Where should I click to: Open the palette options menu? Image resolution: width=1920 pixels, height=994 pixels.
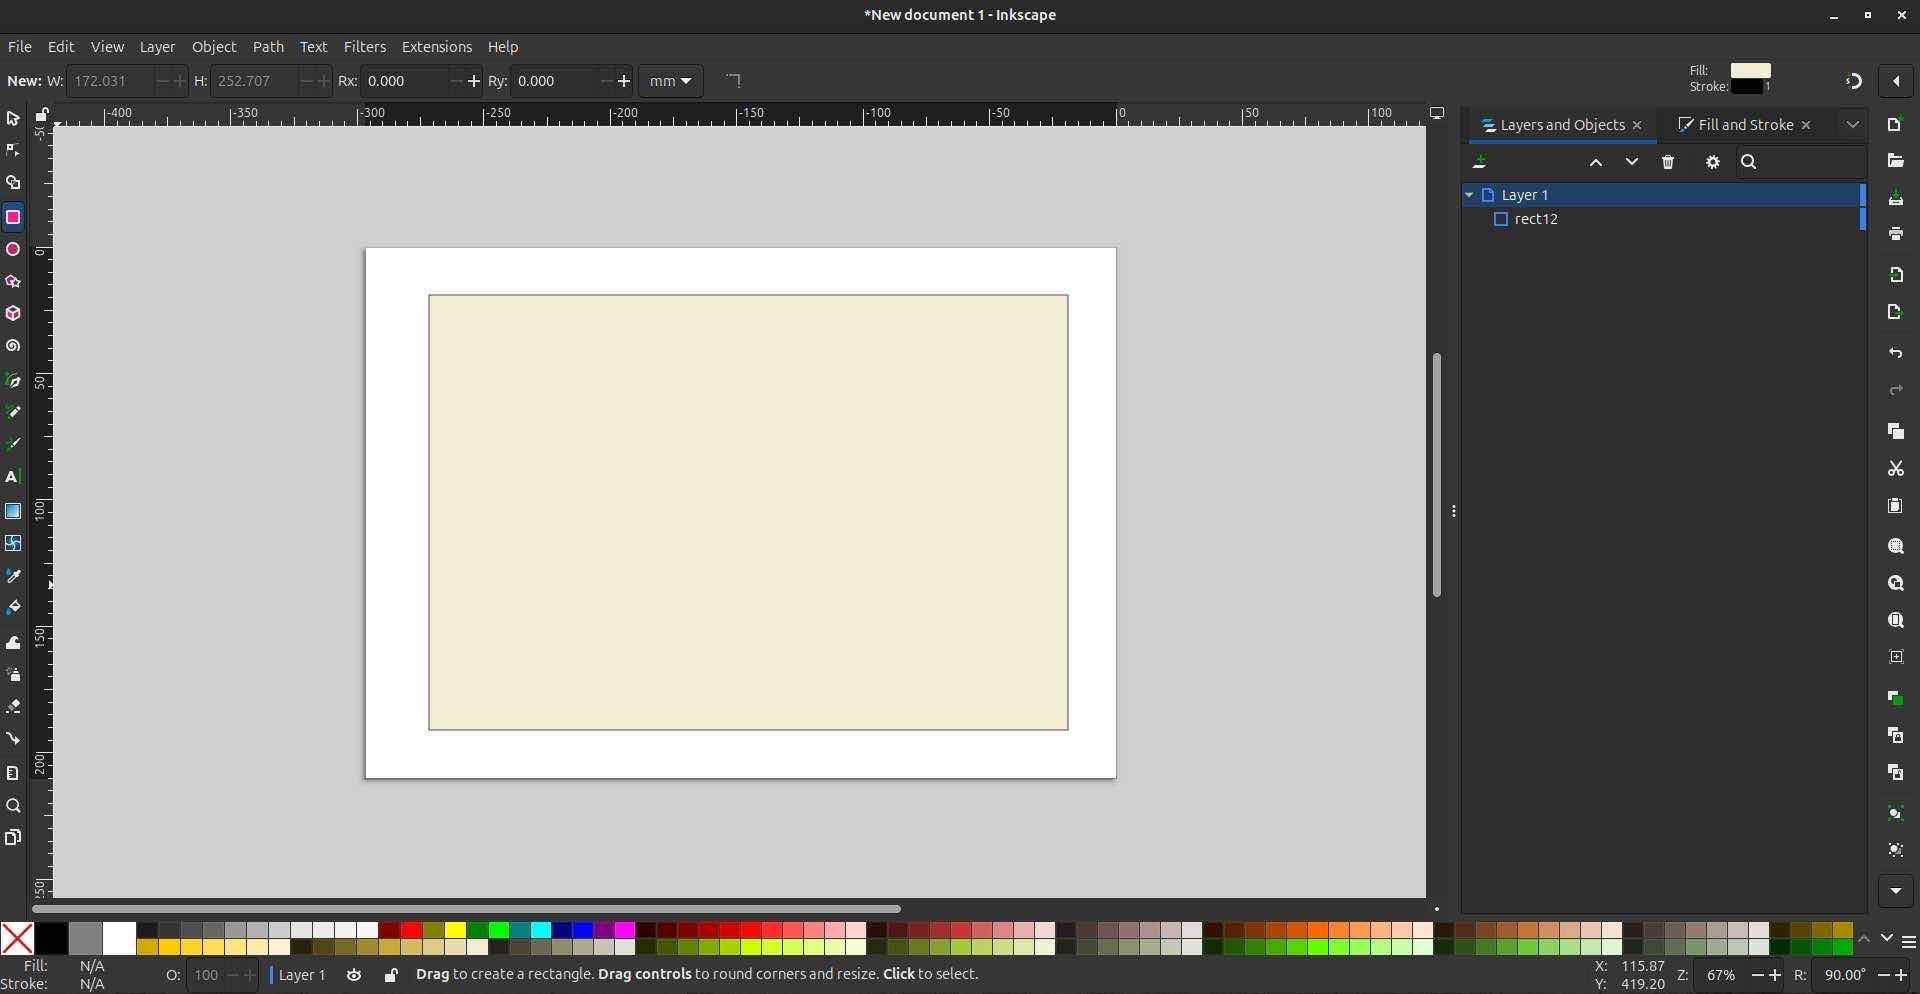click(x=1908, y=942)
